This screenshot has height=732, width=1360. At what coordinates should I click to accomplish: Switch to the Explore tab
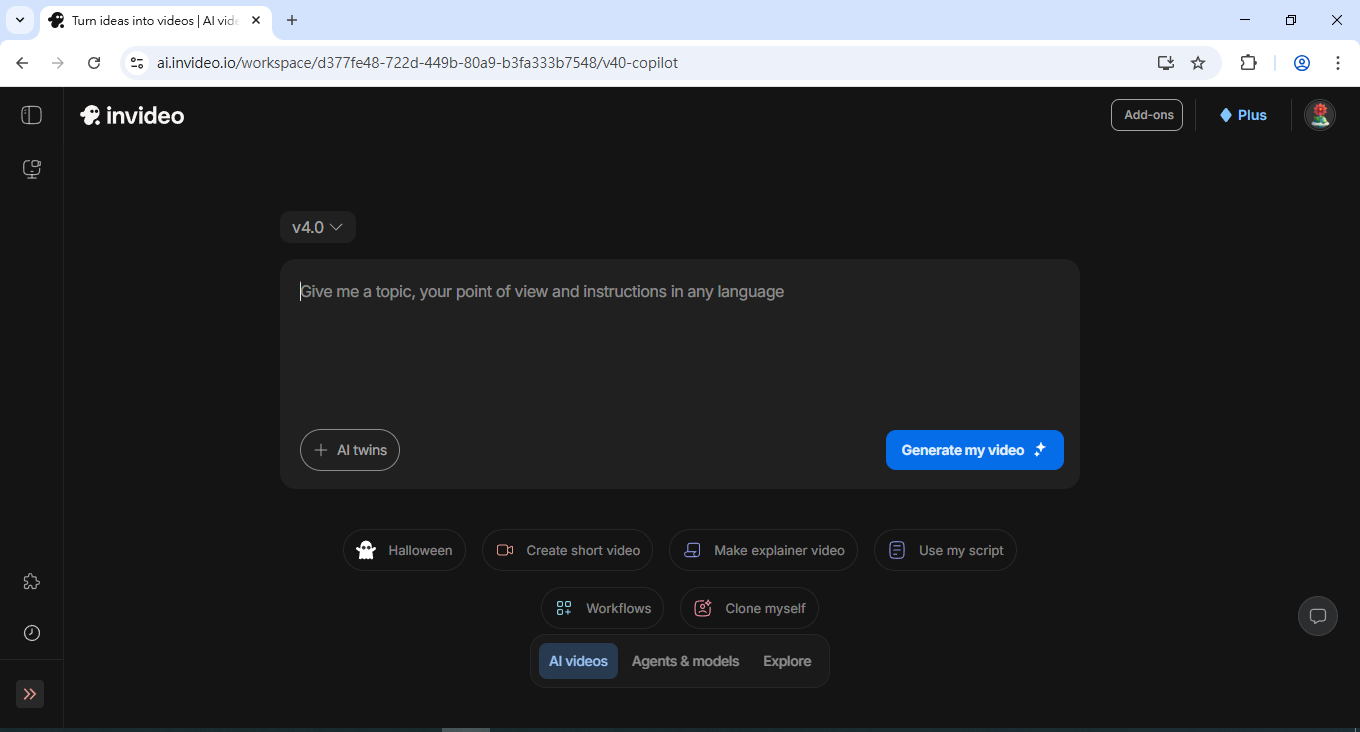coord(787,661)
